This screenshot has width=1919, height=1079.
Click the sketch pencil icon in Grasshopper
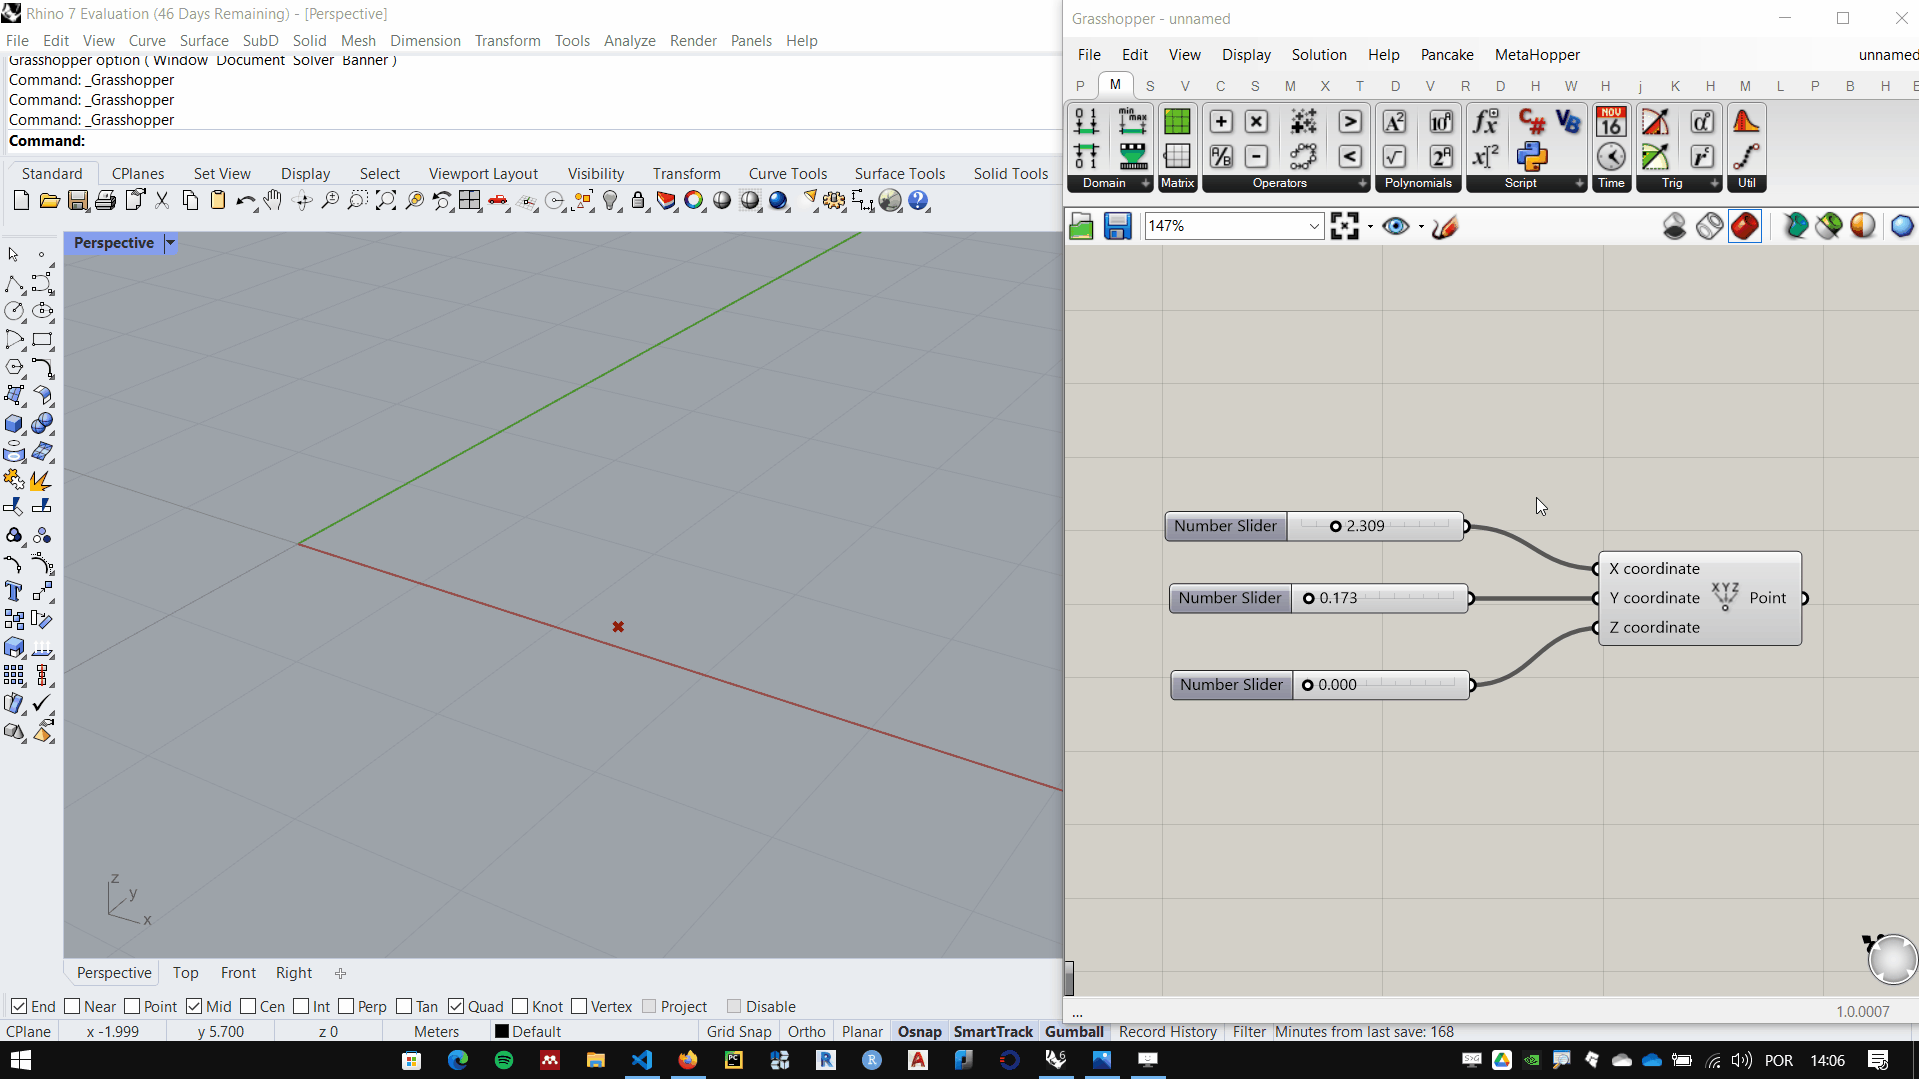click(1445, 227)
